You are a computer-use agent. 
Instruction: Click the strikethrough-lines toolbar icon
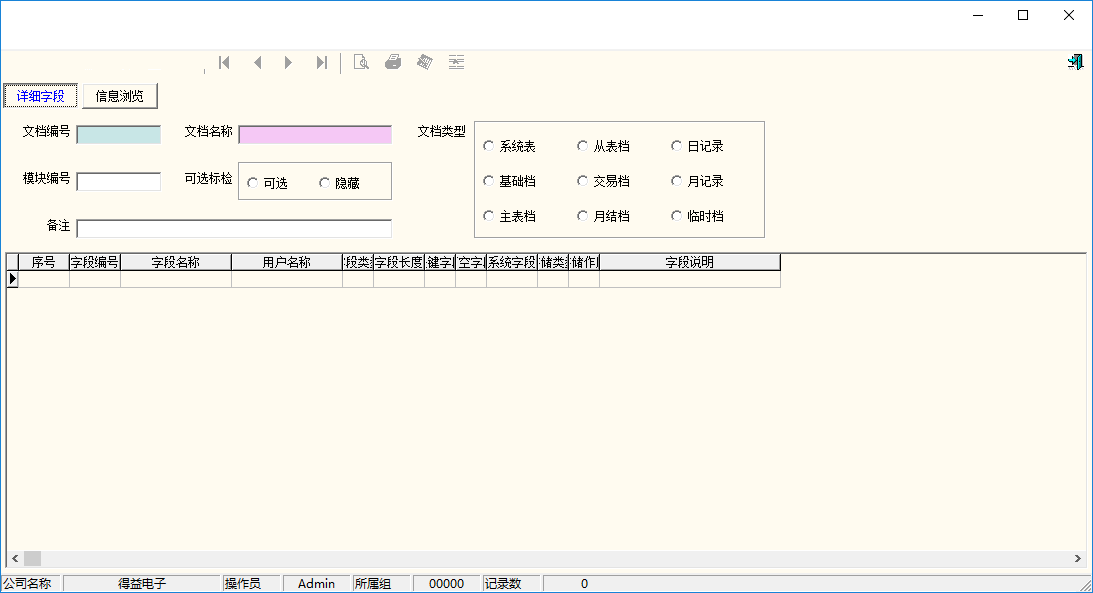point(457,63)
